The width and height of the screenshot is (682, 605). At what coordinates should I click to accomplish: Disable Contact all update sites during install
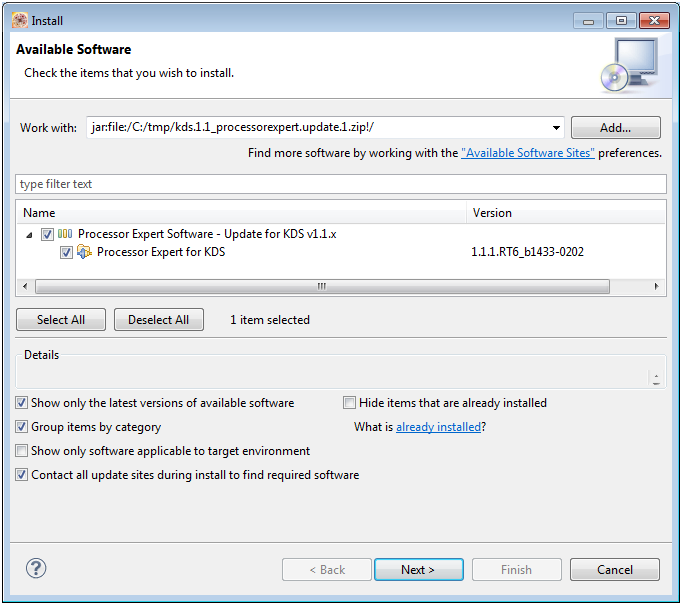point(21,475)
